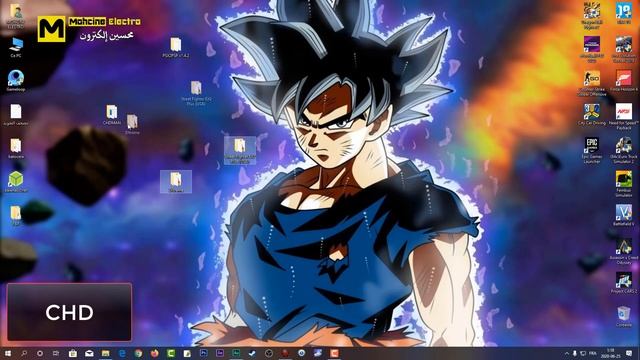Screen dimensions: 640x360
Task: Select the PPSSPP v1.4.2 folder
Action: tap(176, 47)
